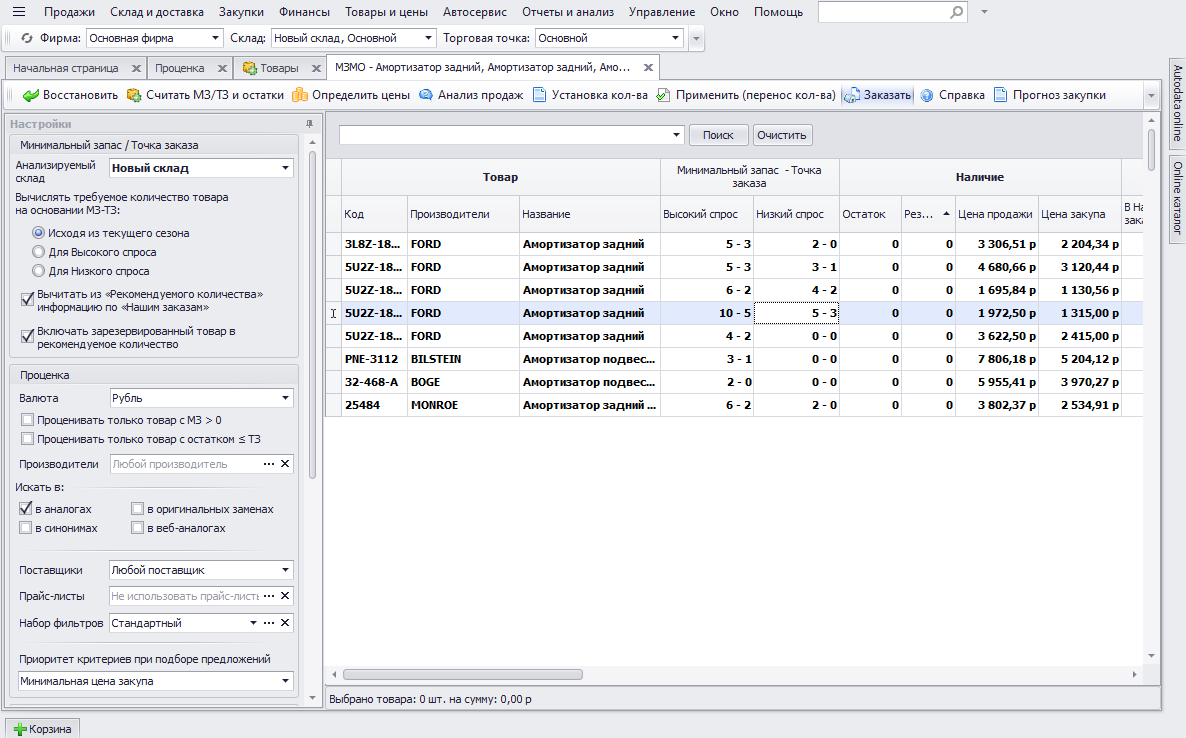This screenshot has width=1186, height=738.
Task: Close the Начальная страница tab
Action: [136, 68]
